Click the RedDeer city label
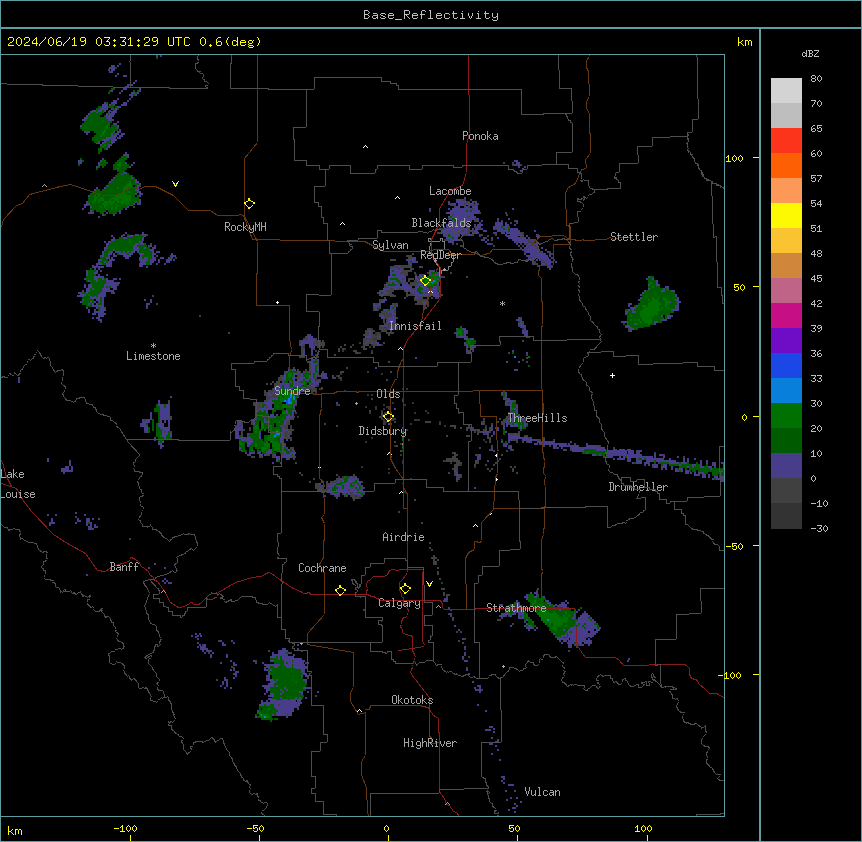 coord(440,255)
